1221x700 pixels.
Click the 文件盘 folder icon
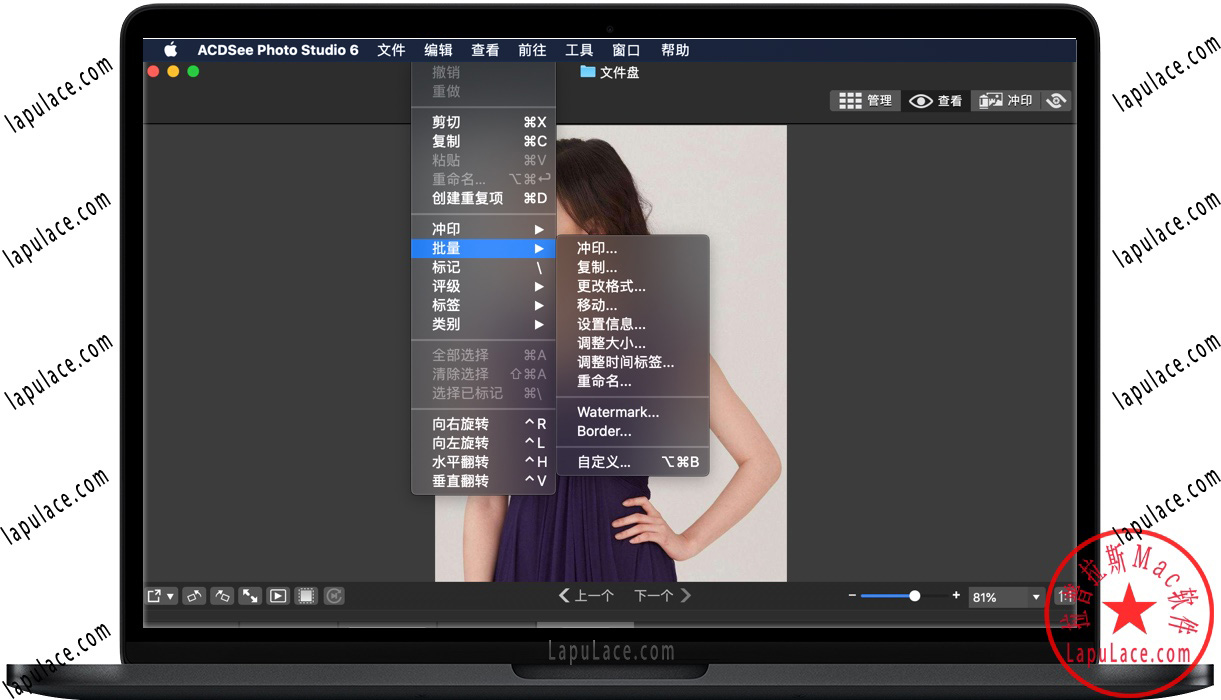(x=588, y=72)
